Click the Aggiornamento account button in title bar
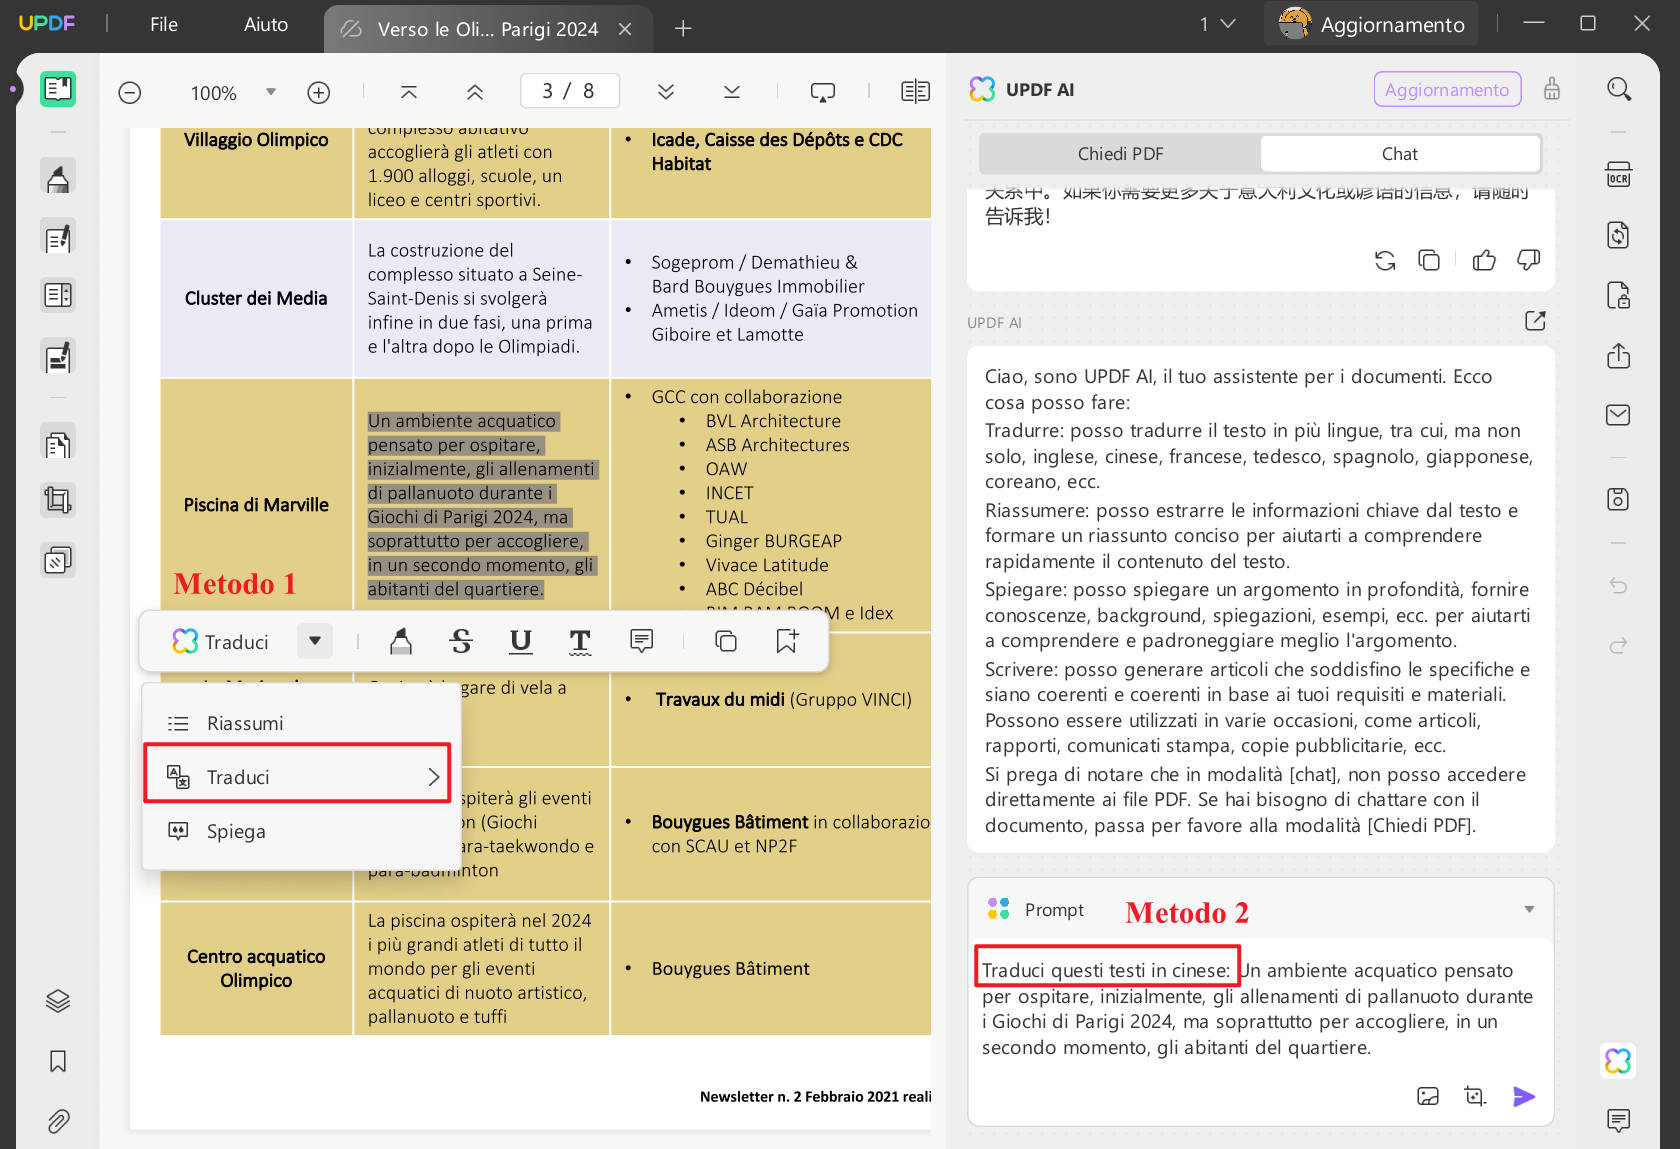Screen dimensions: 1680x1149 [x=1372, y=24]
